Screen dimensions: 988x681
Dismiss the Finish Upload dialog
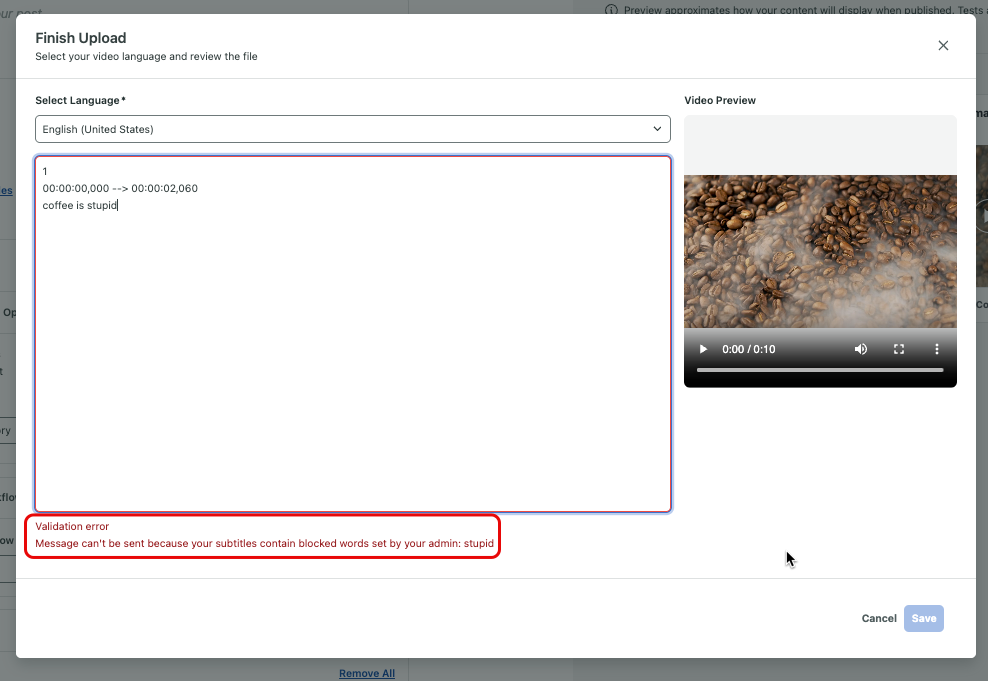click(x=943, y=45)
